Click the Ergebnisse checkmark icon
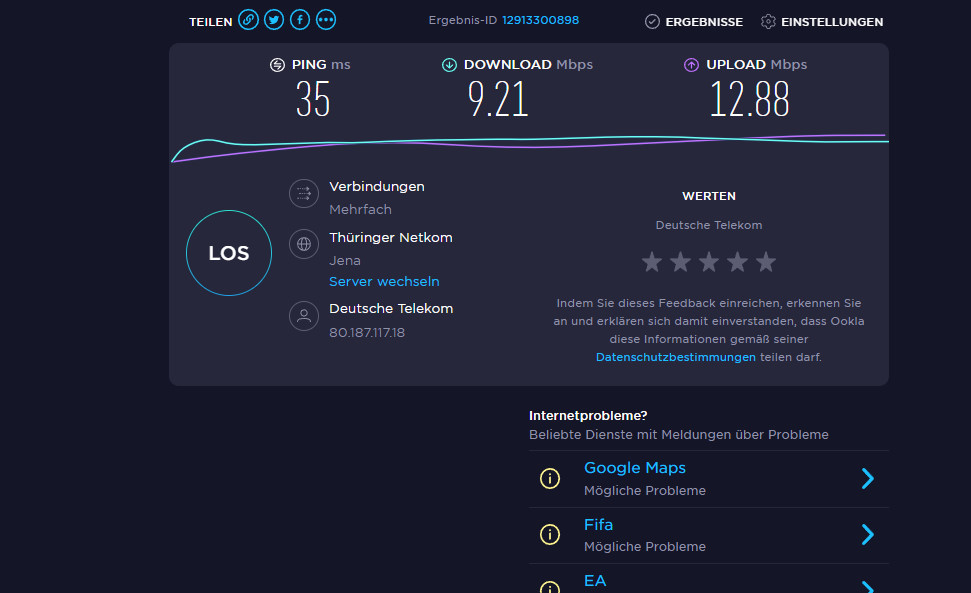Viewport: 971px width, 593px height. (x=652, y=21)
